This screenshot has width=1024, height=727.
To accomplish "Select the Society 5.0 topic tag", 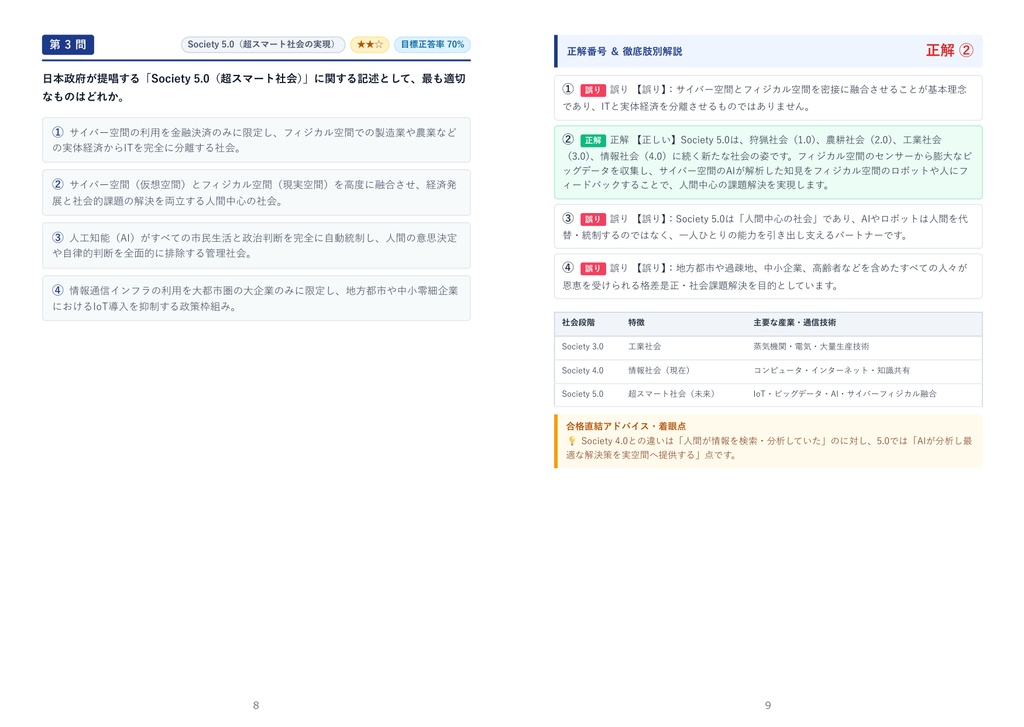I will point(263,44).
